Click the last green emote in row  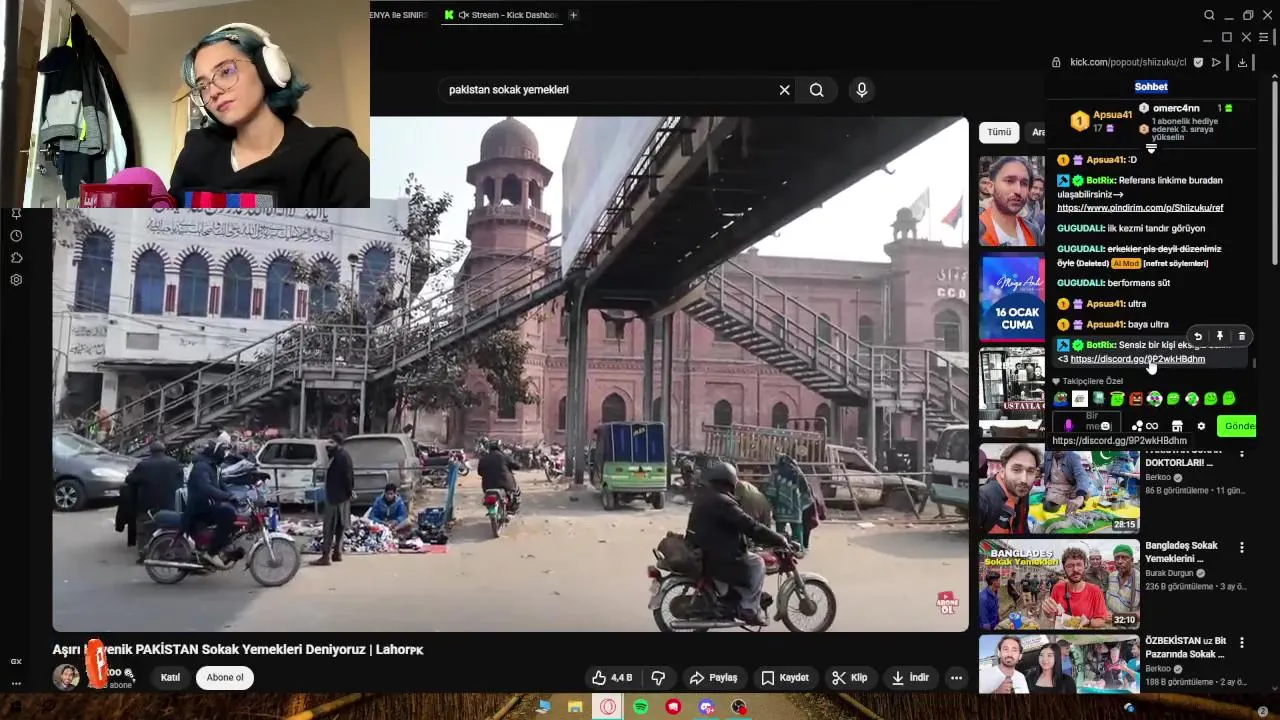[x=1229, y=399]
